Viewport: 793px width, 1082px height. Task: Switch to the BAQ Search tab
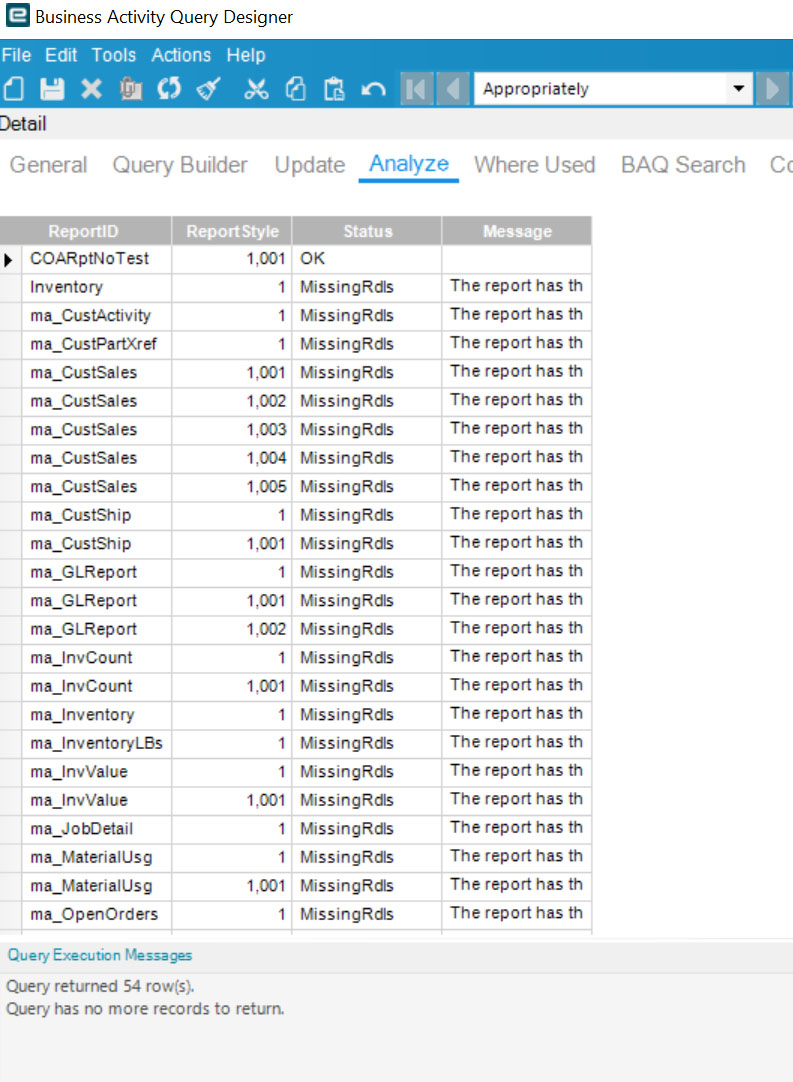683,165
